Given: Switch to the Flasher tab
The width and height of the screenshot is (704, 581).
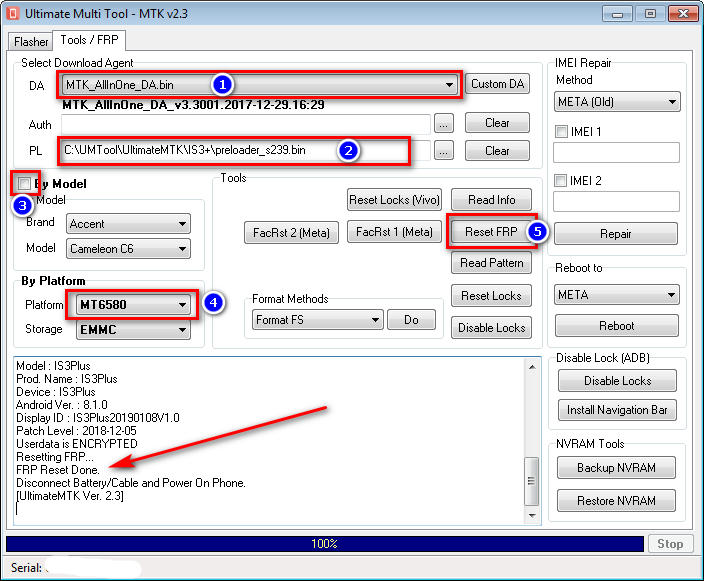Looking at the screenshot, I should click(31, 42).
